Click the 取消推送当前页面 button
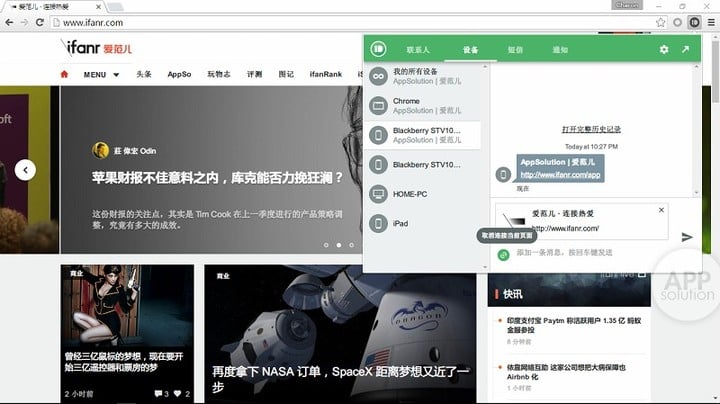The width and height of the screenshot is (720, 404). pyautogui.click(x=506, y=236)
